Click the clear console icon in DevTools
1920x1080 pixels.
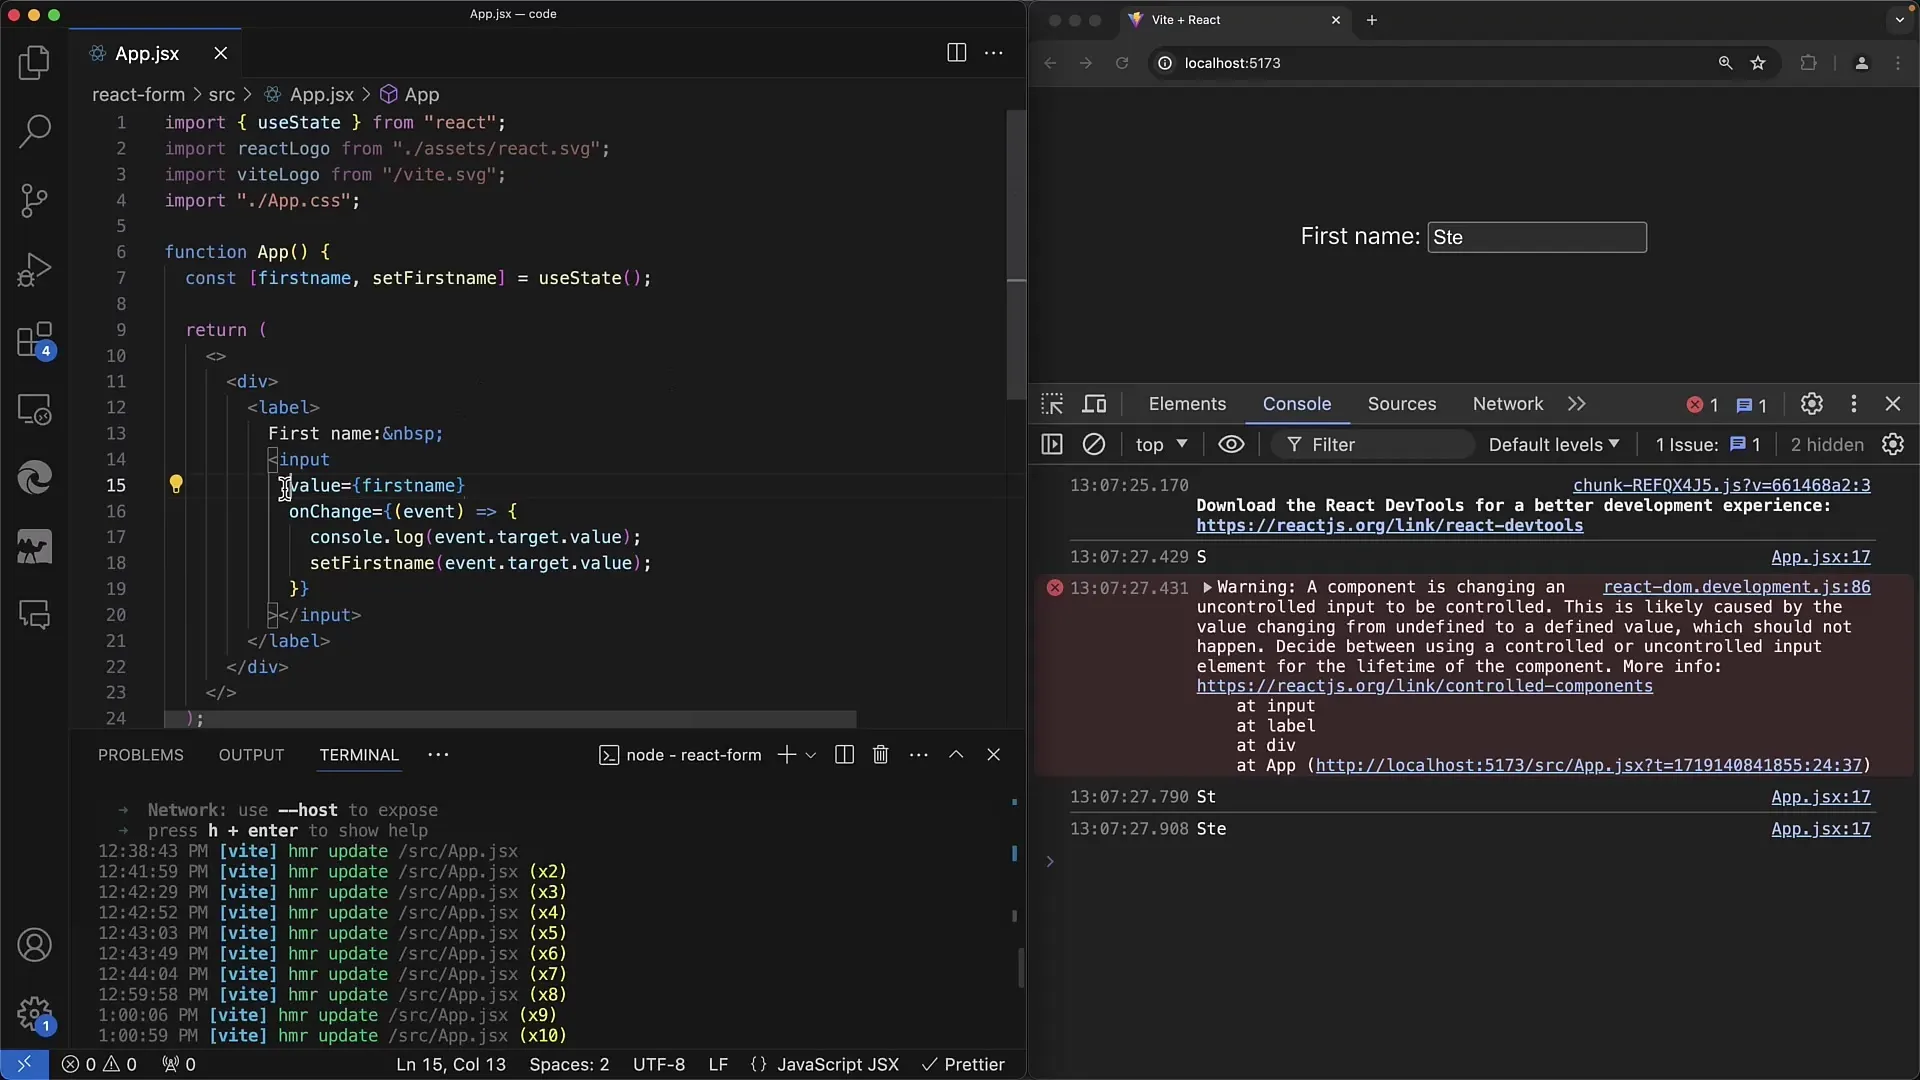tap(1095, 444)
